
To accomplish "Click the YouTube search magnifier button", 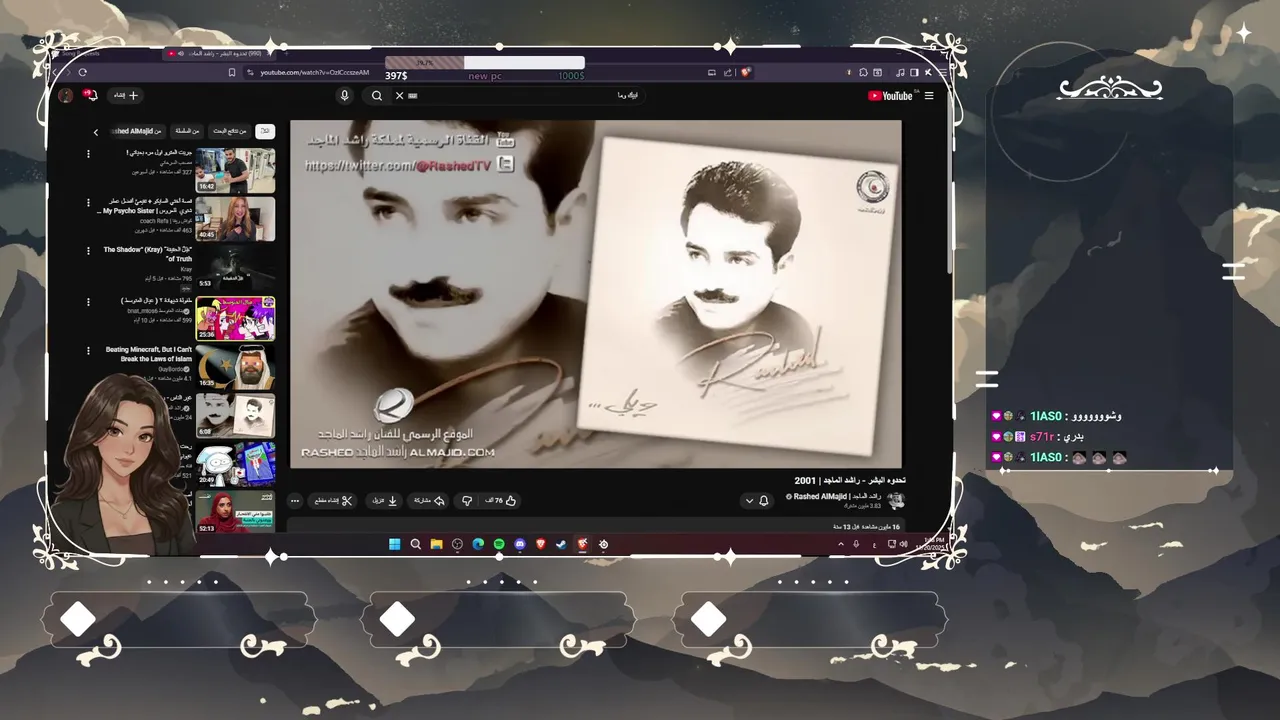I will click(376, 96).
